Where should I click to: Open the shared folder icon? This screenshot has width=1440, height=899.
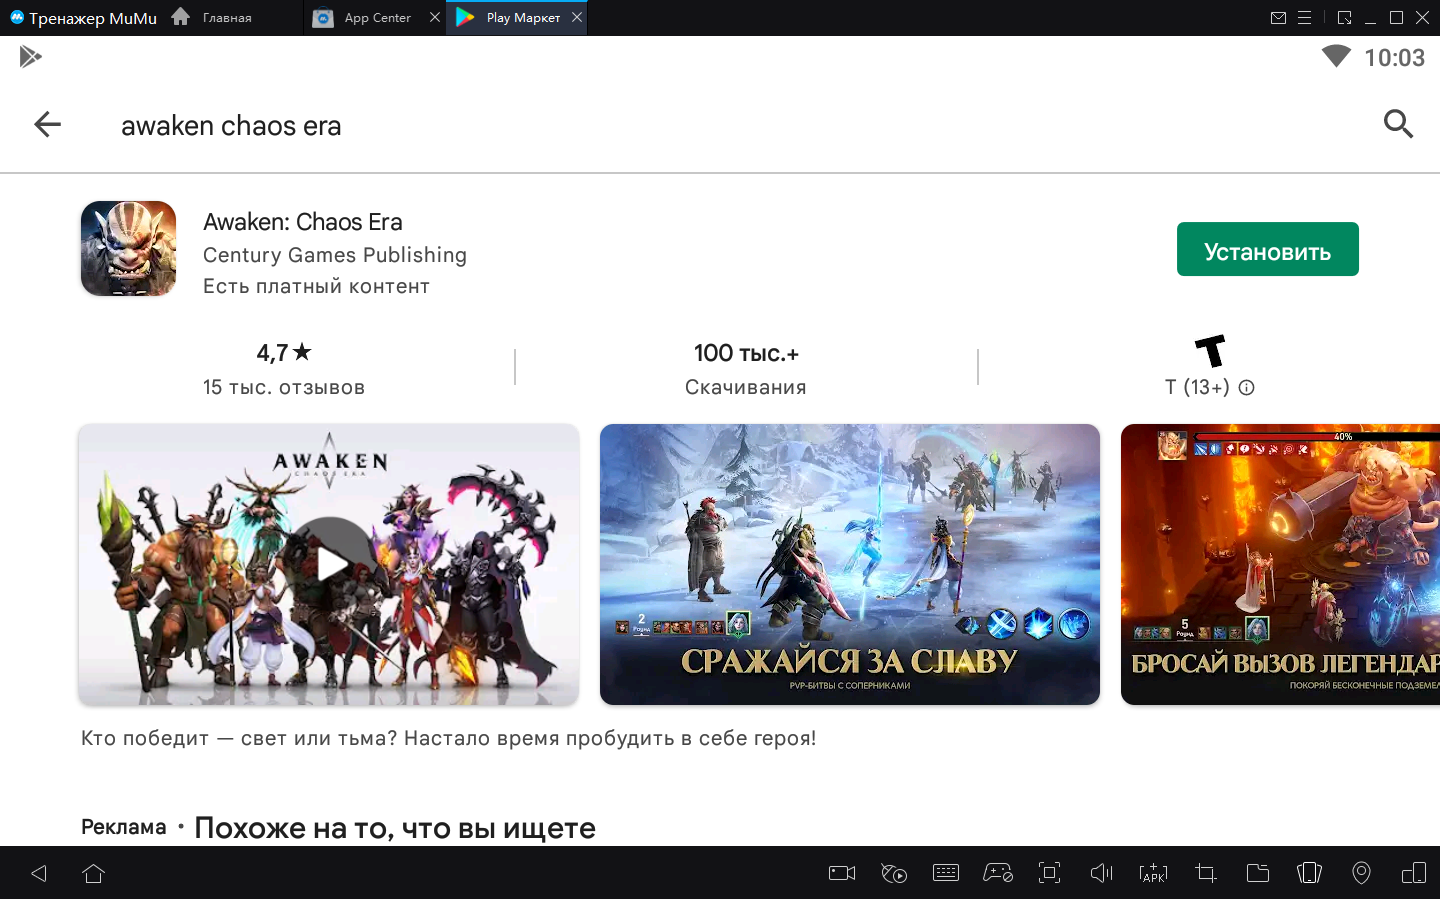coord(1257,873)
